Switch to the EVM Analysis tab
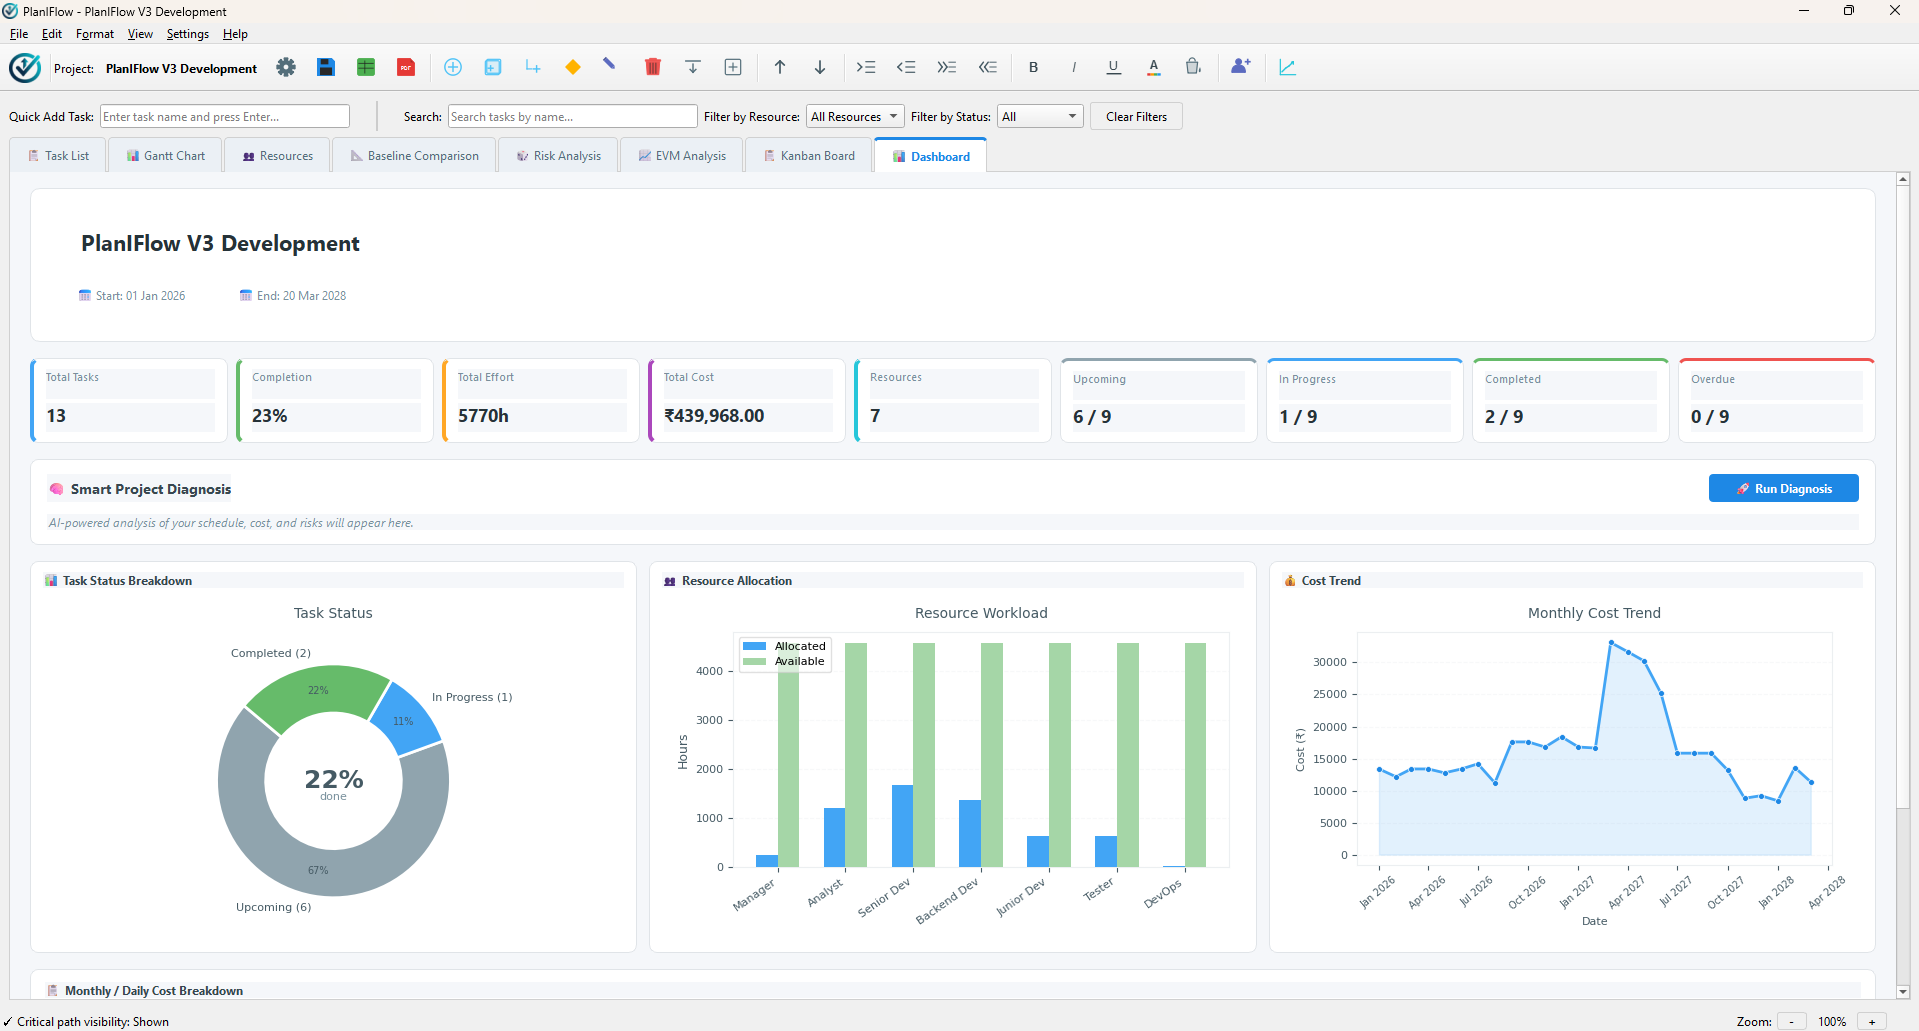This screenshot has height=1031, width=1919. (x=682, y=156)
